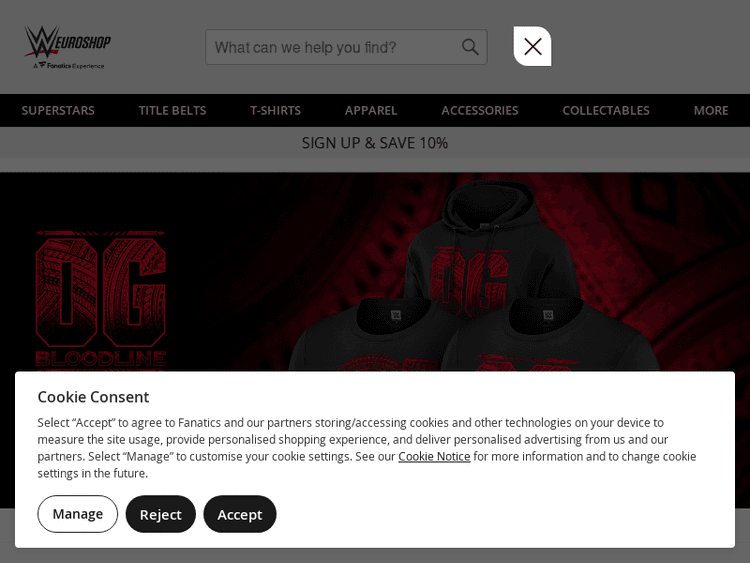The image size is (750, 563).
Task: Click the Sign Up & Save 10% banner
Action: [x=375, y=143]
